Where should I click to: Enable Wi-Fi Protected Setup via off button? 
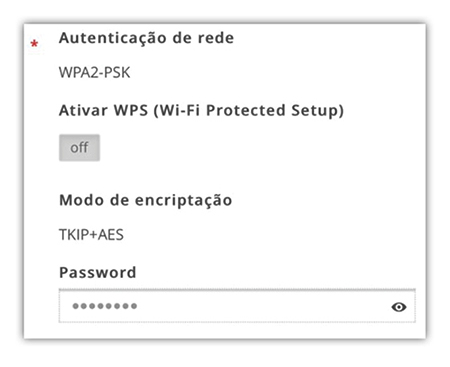click(x=79, y=148)
